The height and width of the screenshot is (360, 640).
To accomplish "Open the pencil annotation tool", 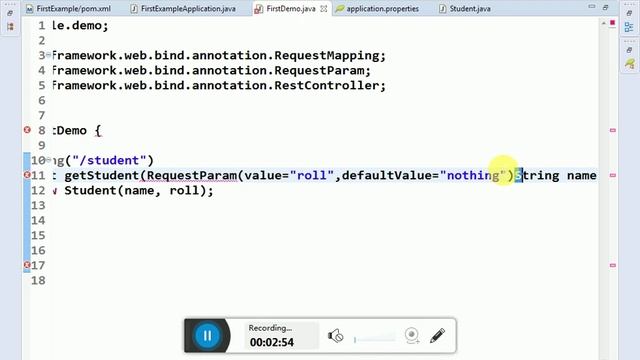I will [437, 336].
